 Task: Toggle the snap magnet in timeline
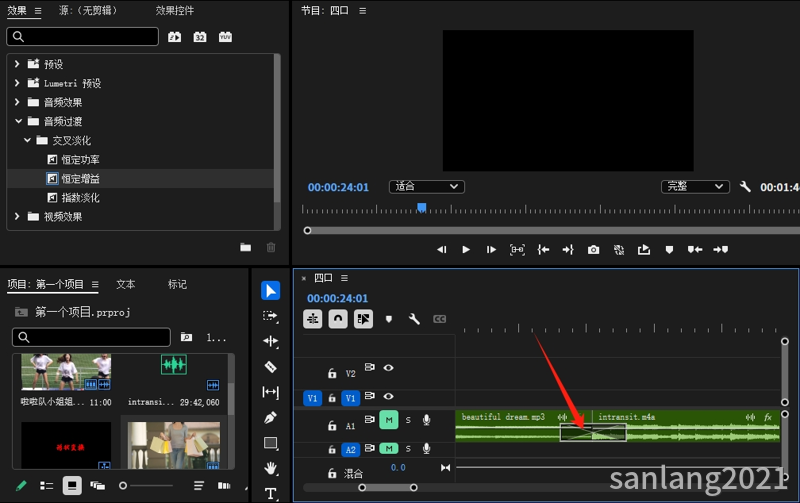click(x=338, y=320)
